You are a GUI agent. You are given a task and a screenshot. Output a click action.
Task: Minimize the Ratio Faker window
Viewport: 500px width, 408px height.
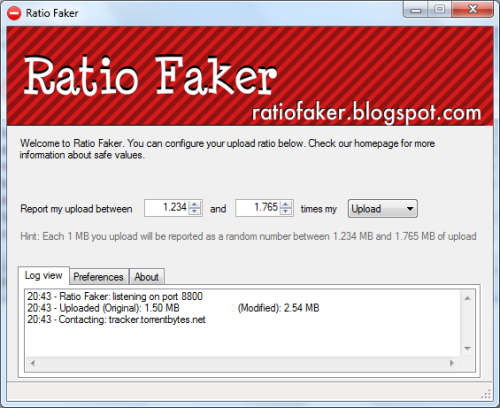coord(416,9)
